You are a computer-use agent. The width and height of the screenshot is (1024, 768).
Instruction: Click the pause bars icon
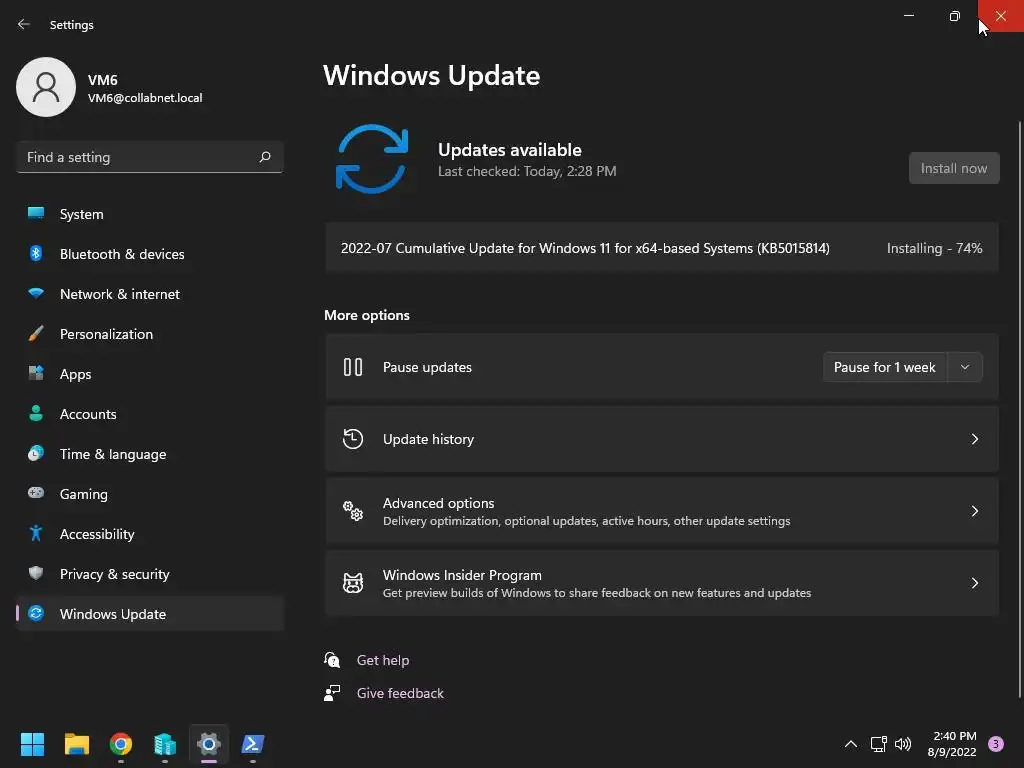[x=353, y=367]
